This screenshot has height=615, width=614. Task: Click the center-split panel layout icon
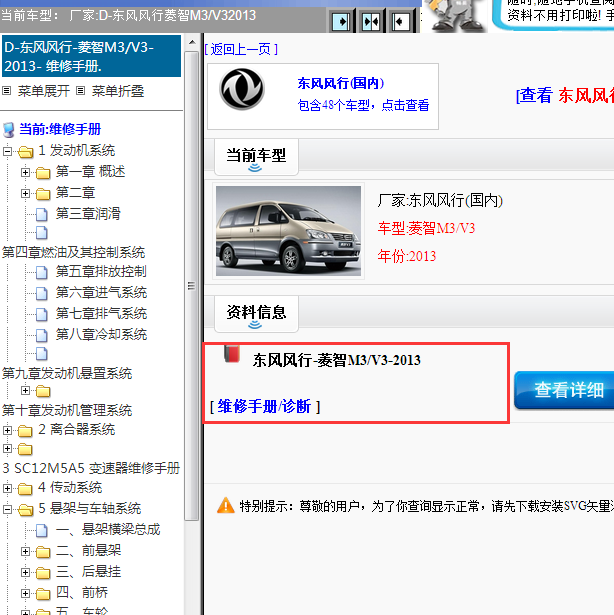coord(370,22)
